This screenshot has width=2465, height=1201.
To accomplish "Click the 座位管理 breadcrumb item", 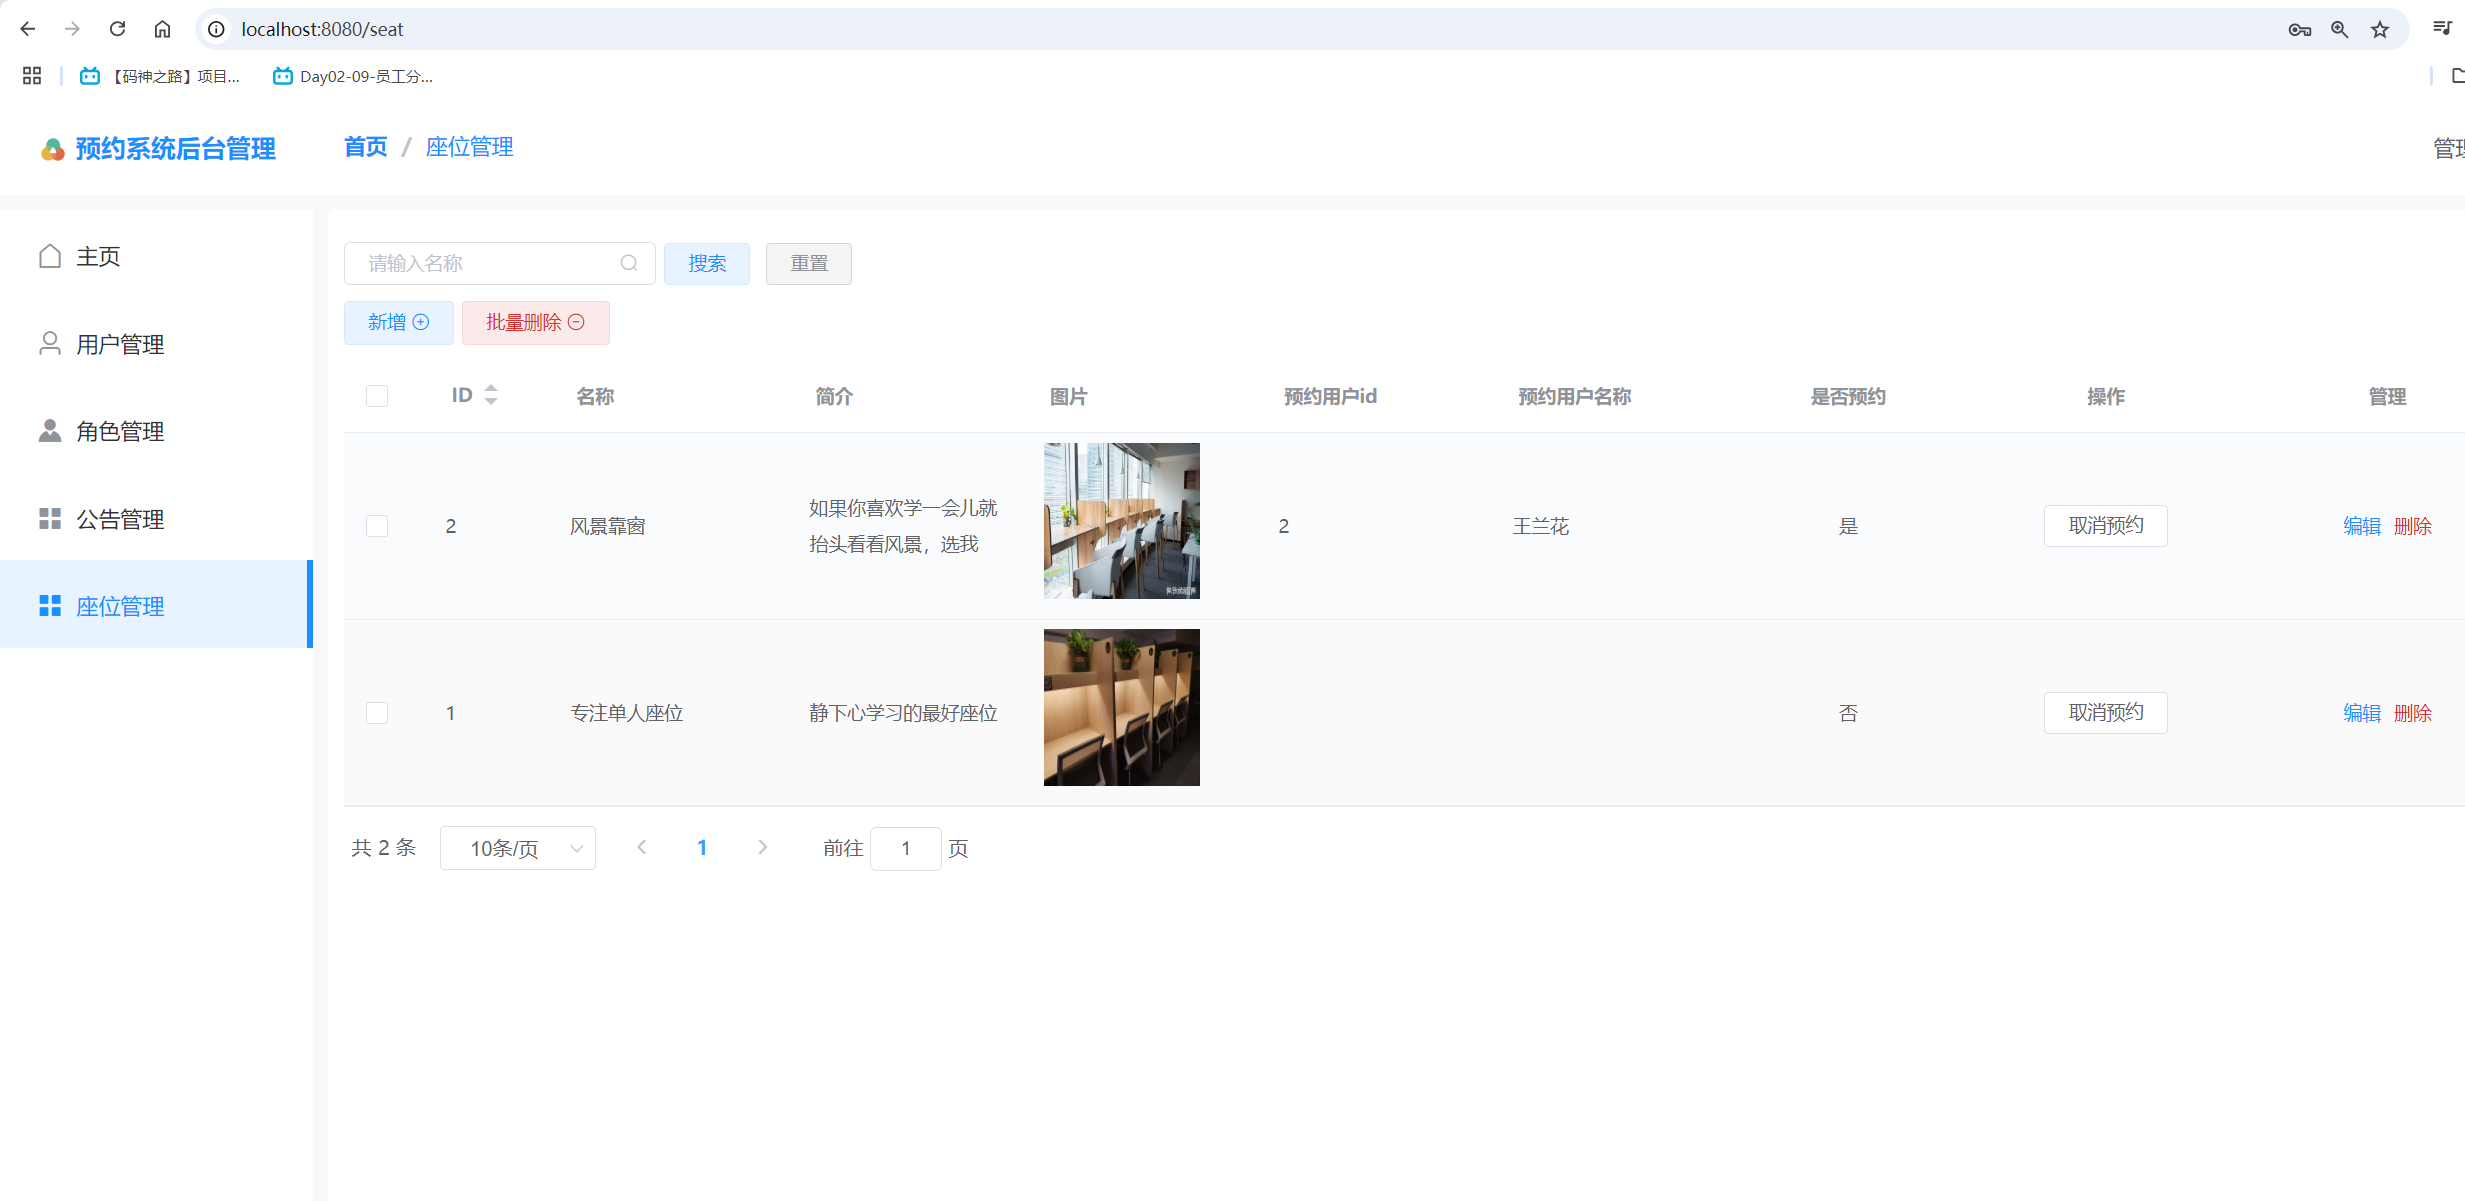I will [469, 147].
